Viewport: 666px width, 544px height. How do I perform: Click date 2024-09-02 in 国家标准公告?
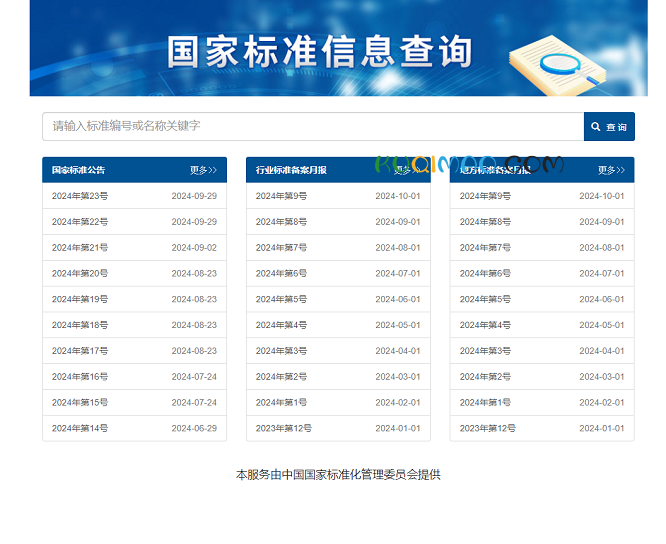point(194,248)
